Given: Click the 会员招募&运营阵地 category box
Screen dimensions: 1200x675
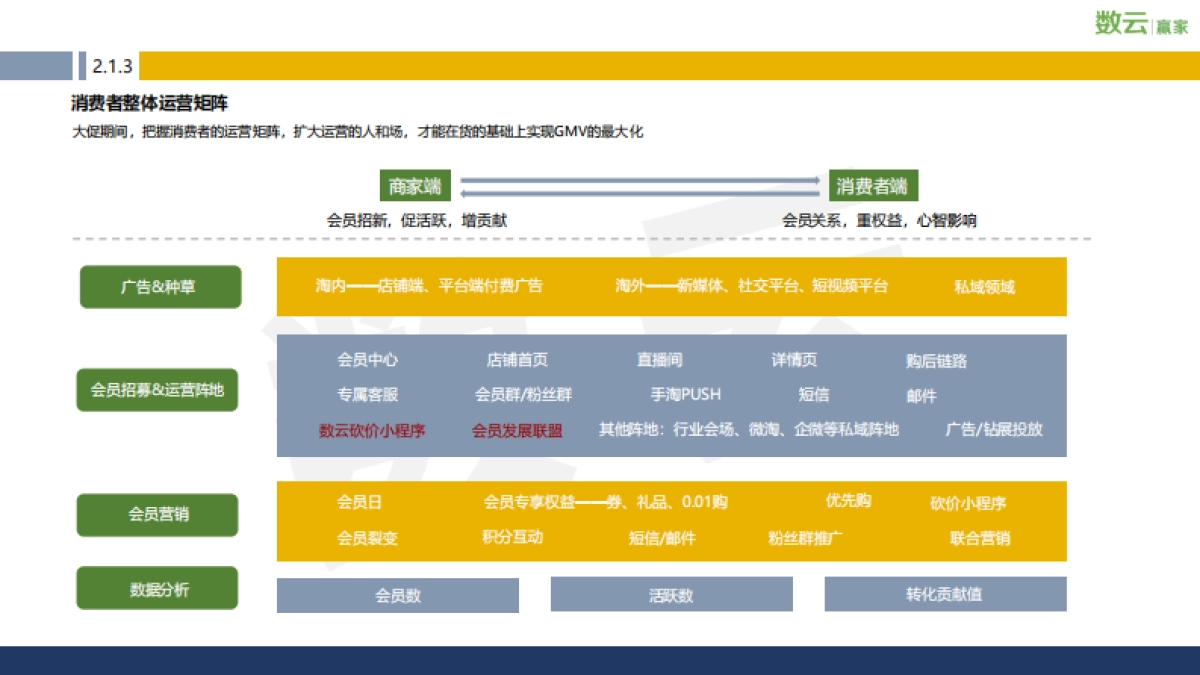Looking at the screenshot, I should tap(157, 391).
